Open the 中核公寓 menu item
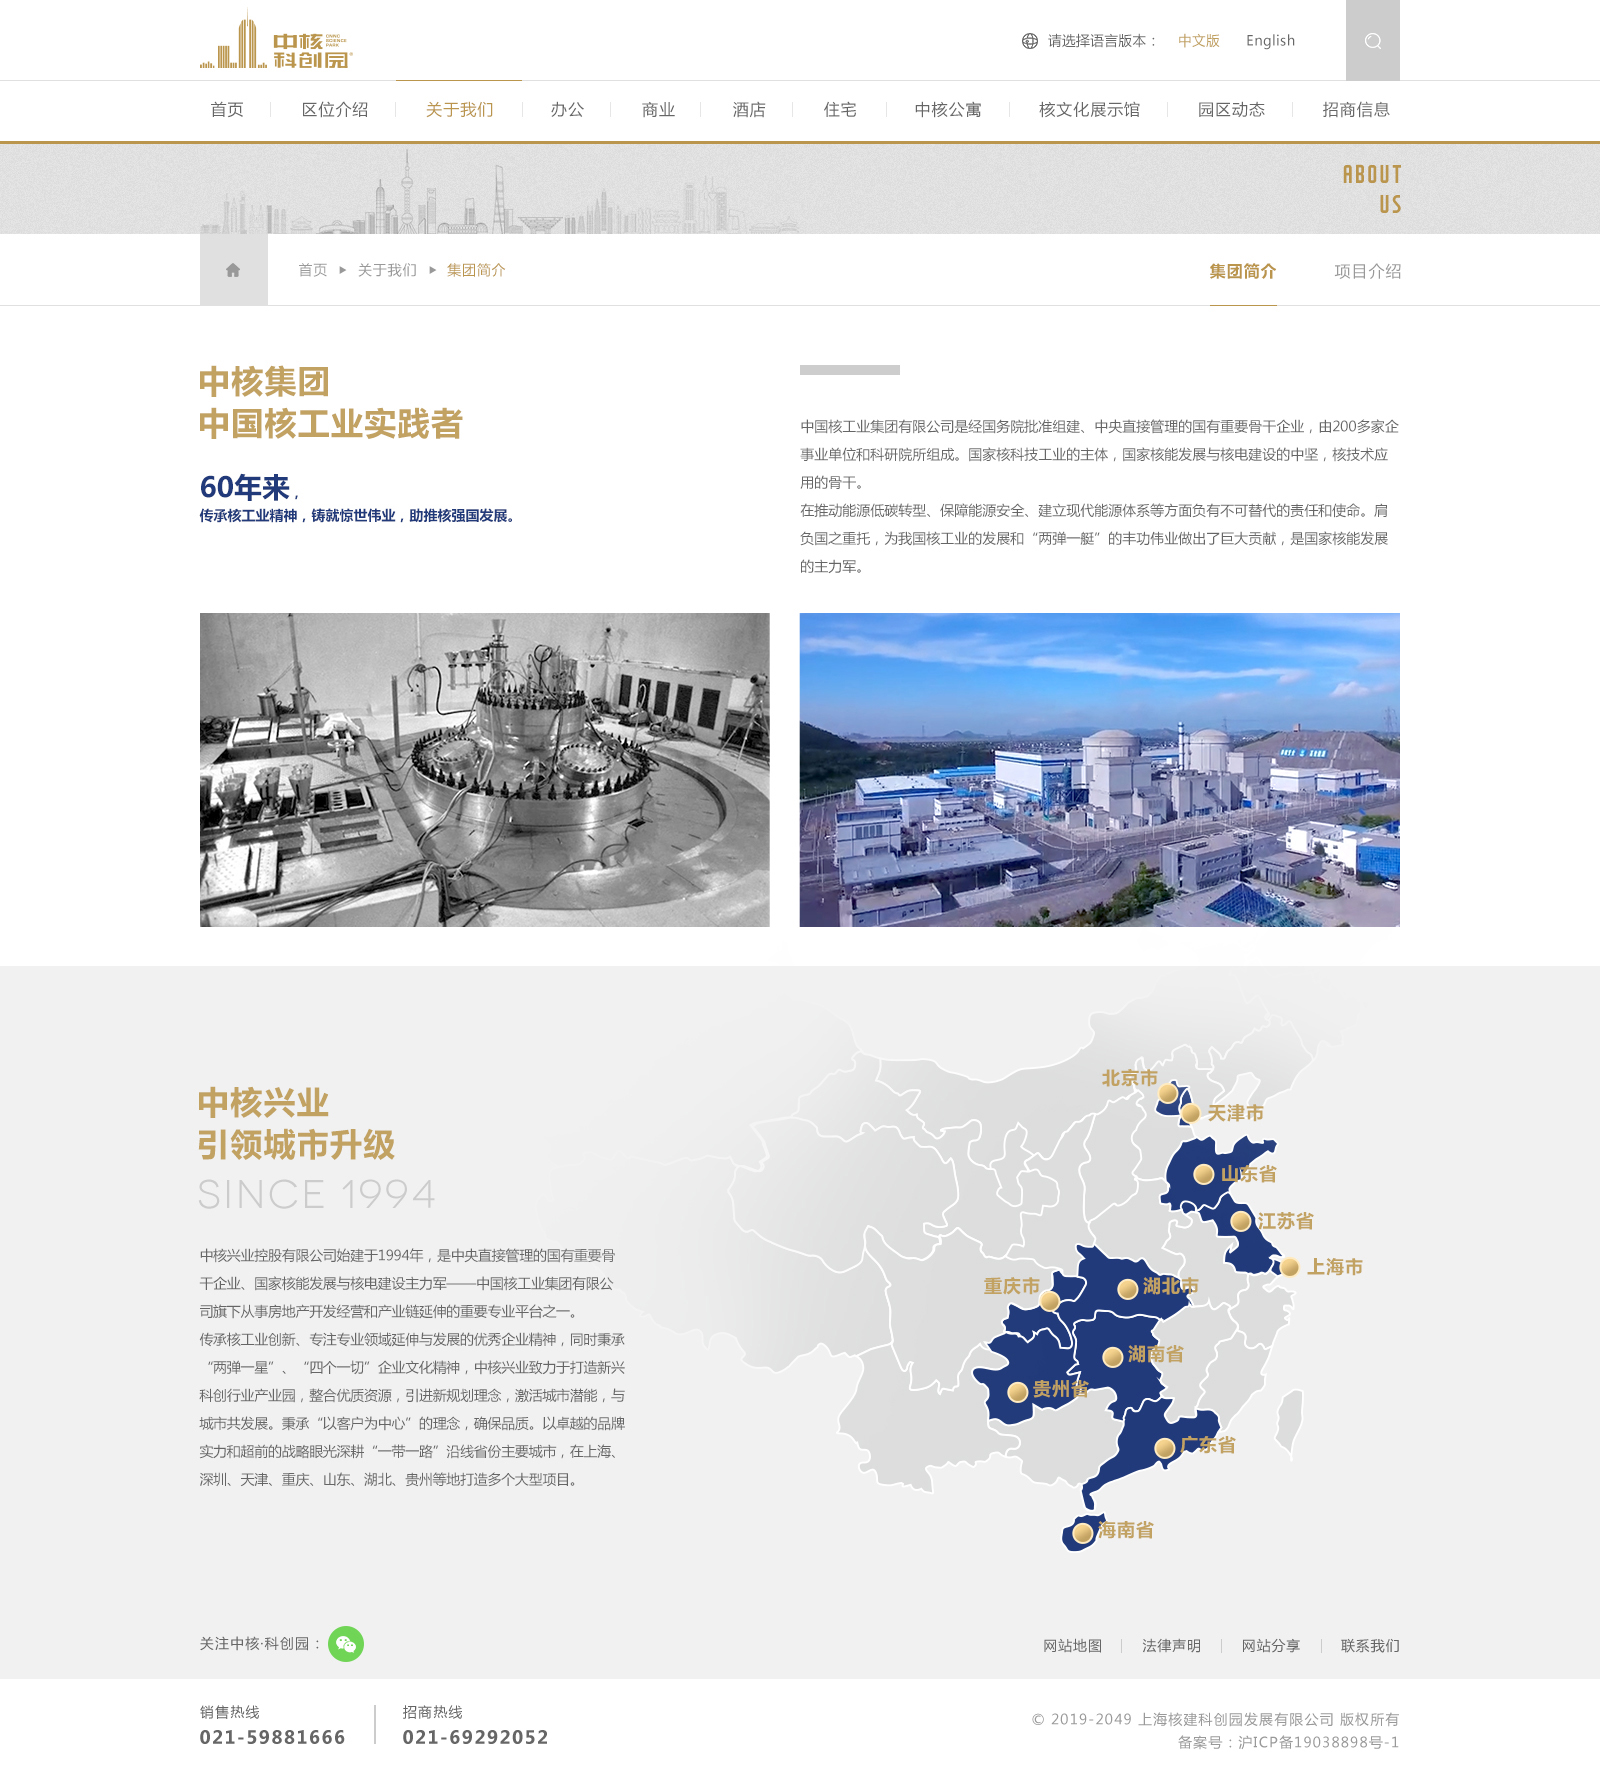The image size is (1600, 1776). (948, 110)
